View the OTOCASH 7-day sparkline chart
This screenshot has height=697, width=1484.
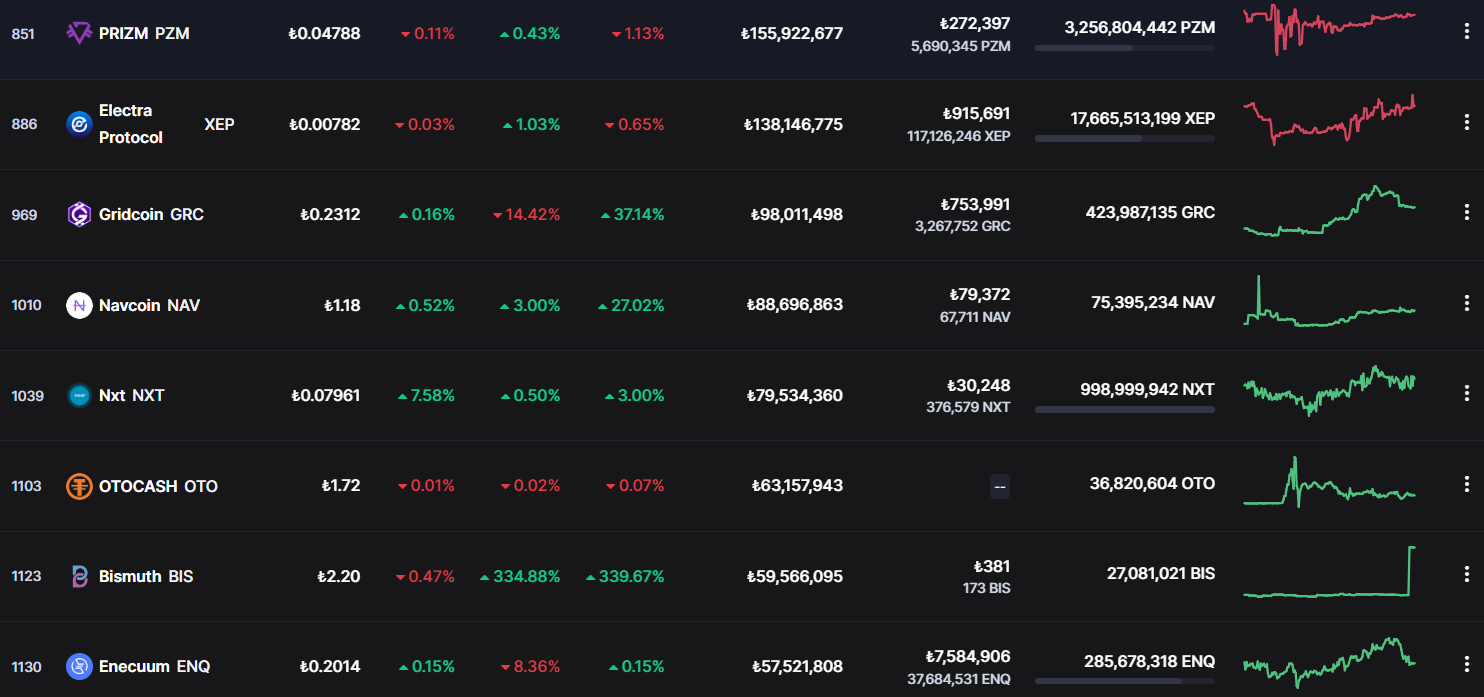pyautogui.click(x=1330, y=481)
